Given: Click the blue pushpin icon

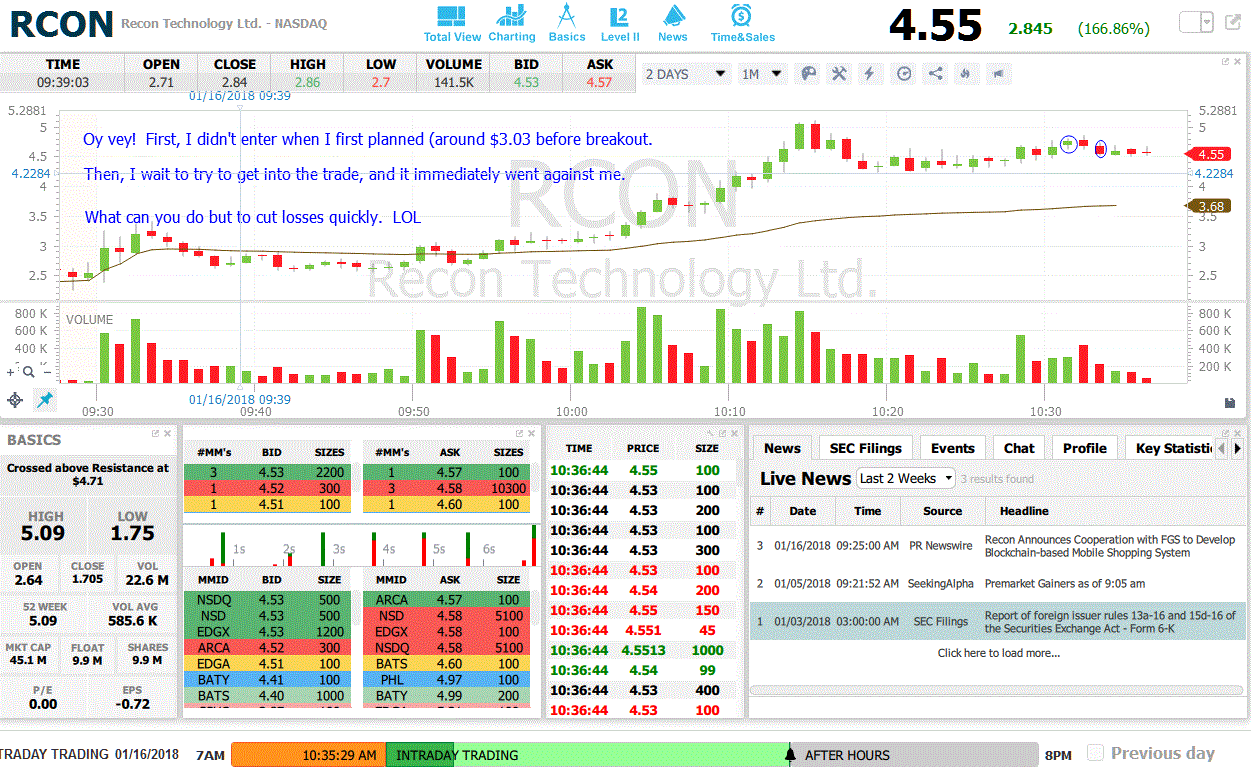Looking at the screenshot, I should pyautogui.click(x=44, y=400).
